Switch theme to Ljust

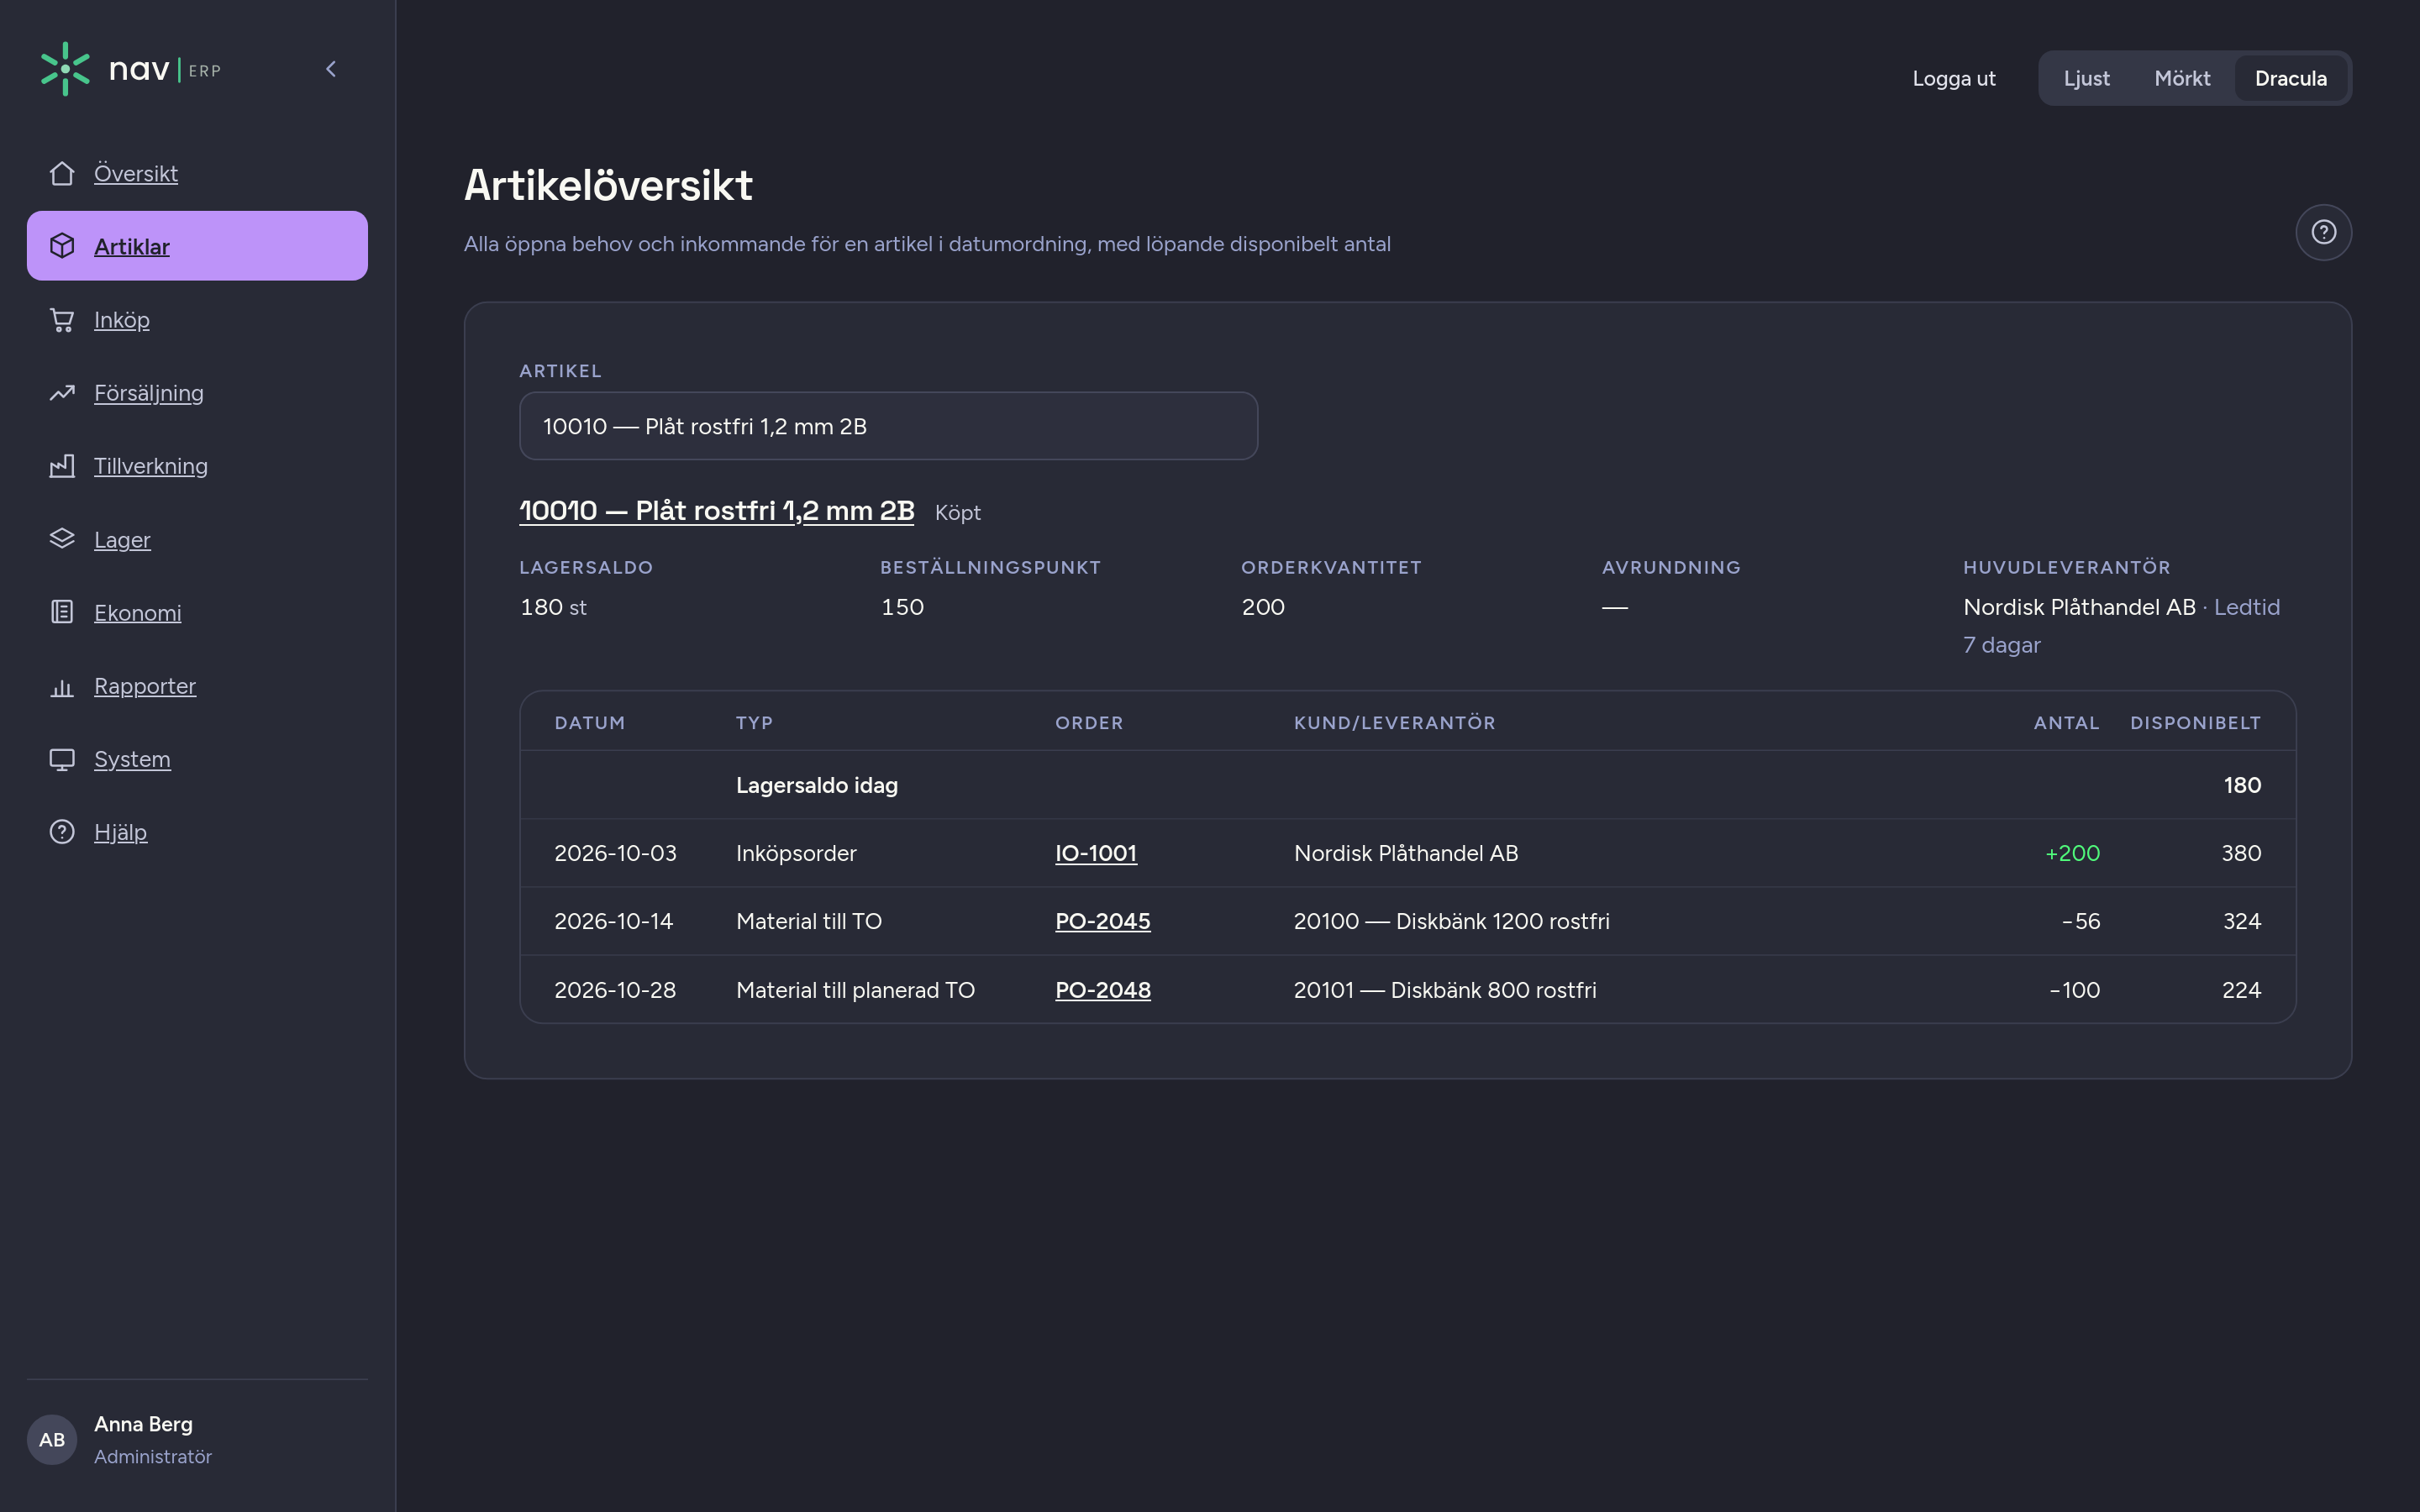2086,78
